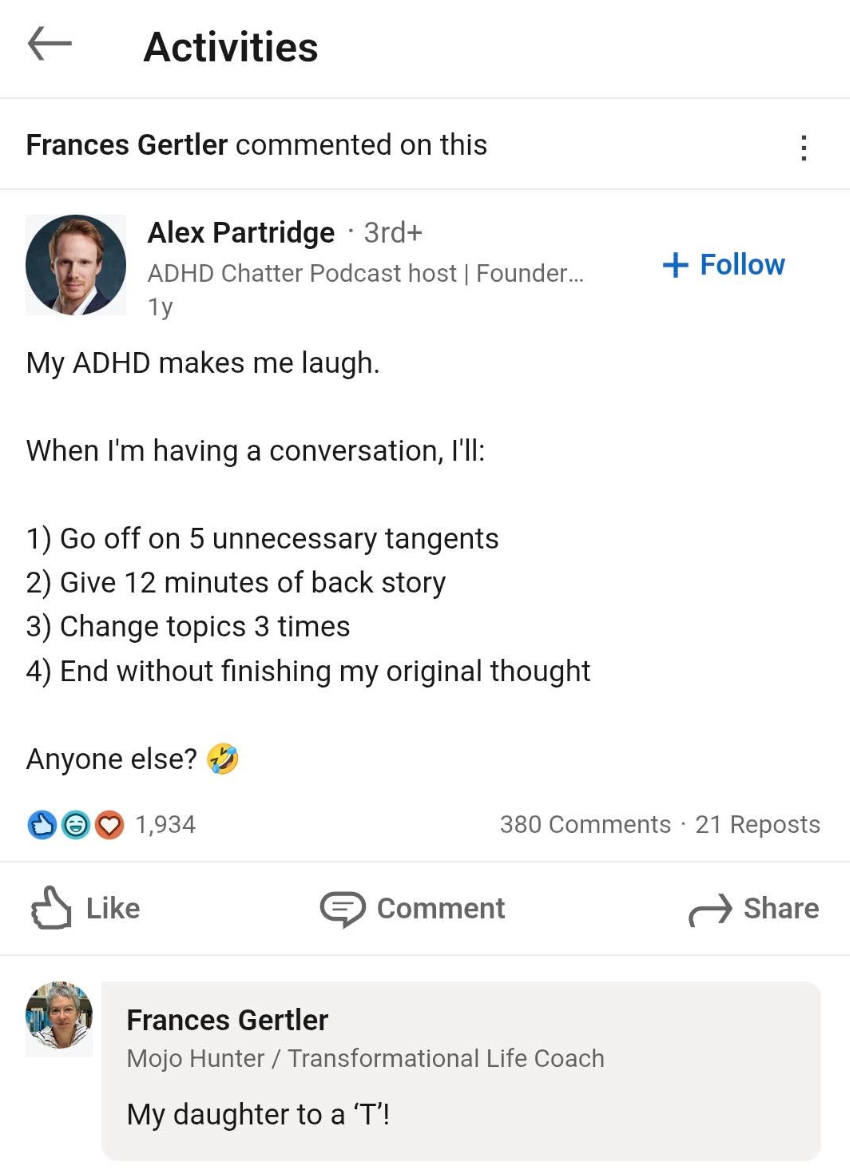Open Alex Partridge's profile photo

point(76,264)
